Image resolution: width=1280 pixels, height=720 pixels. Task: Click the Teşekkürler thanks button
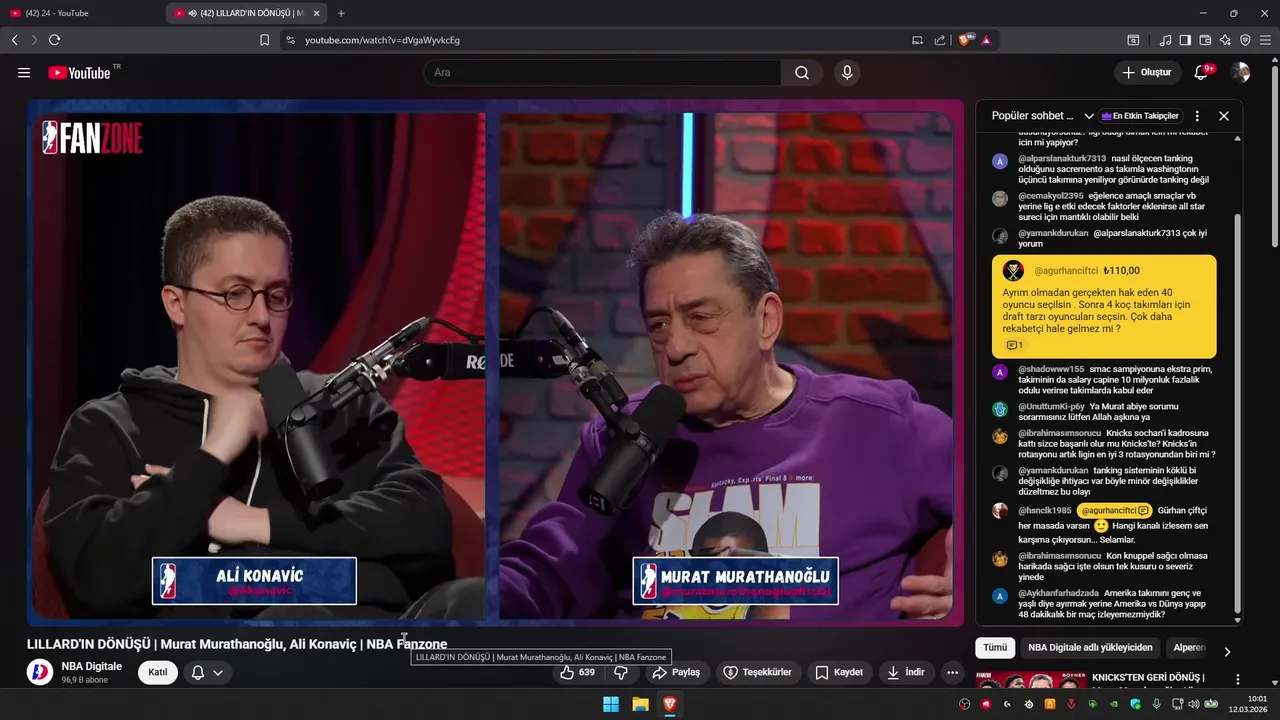[x=758, y=672]
